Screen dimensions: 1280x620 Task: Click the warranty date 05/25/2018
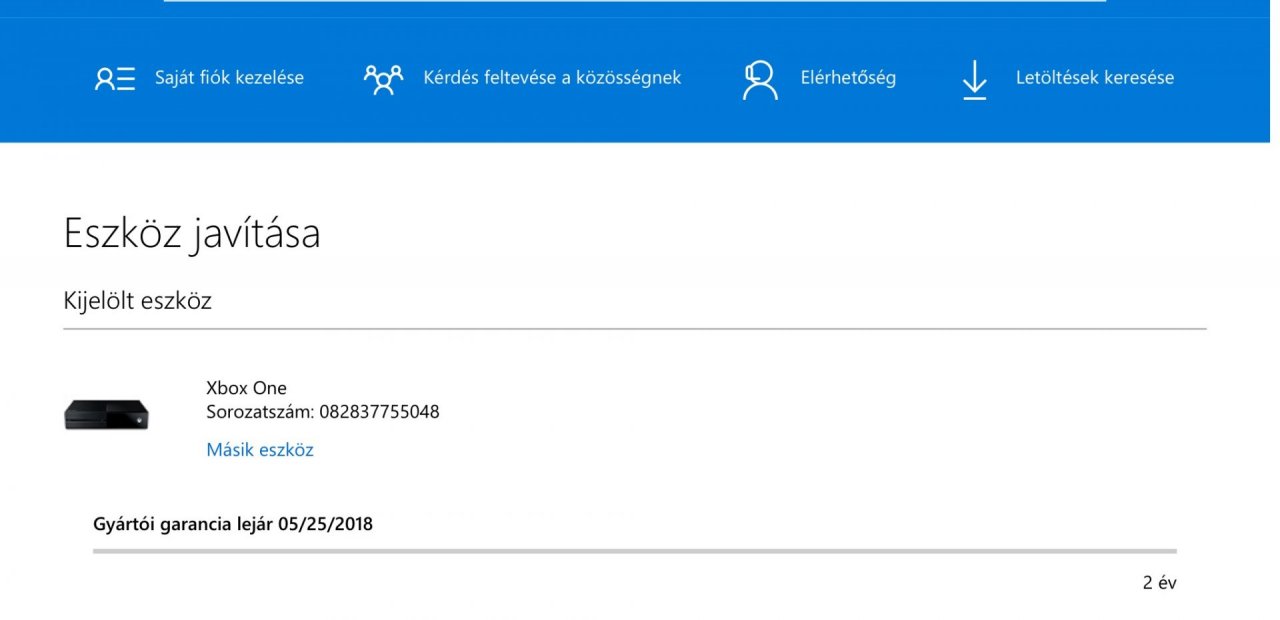[325, 524]
